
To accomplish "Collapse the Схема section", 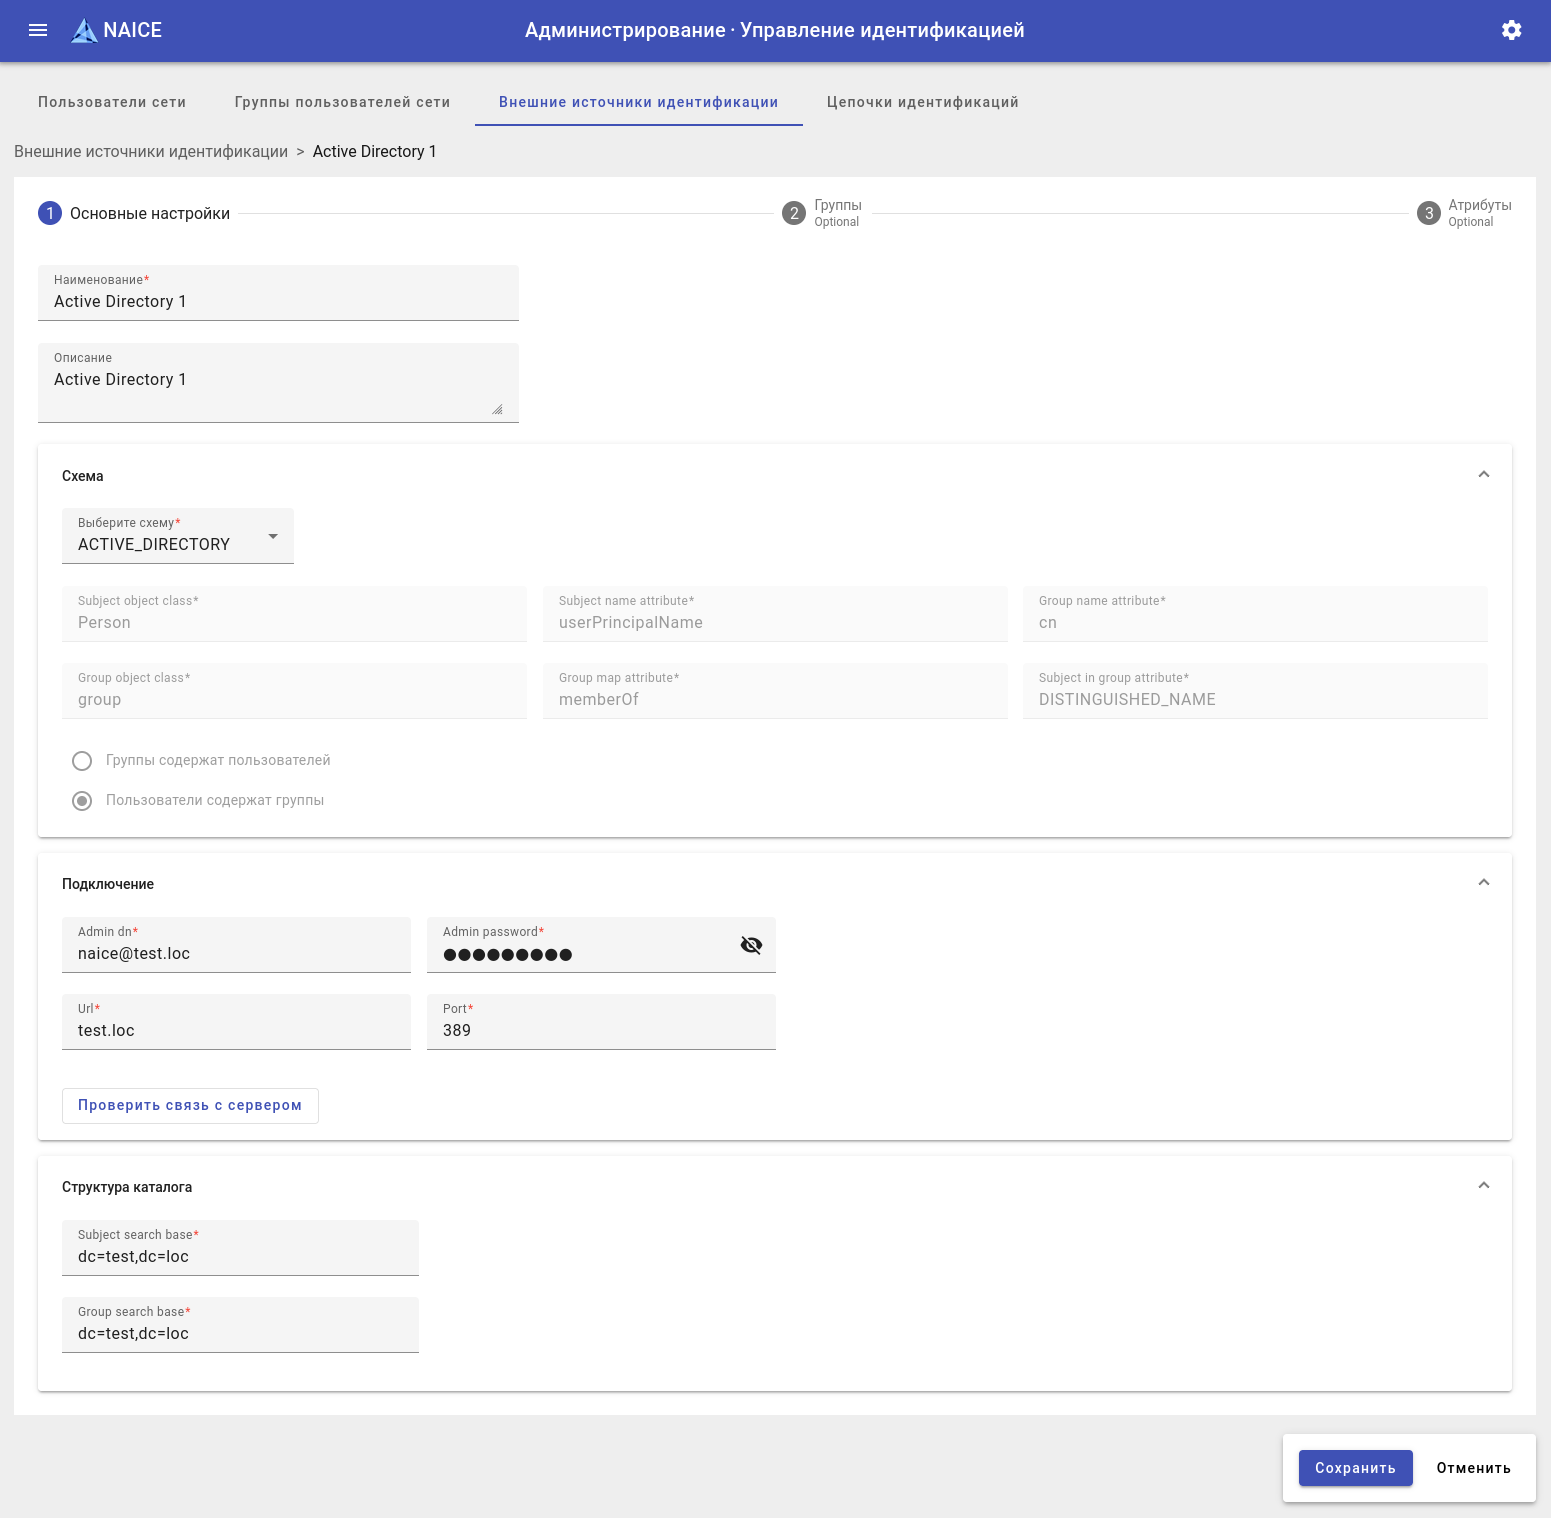I will pyautogui.click(x=1483, y=475).
